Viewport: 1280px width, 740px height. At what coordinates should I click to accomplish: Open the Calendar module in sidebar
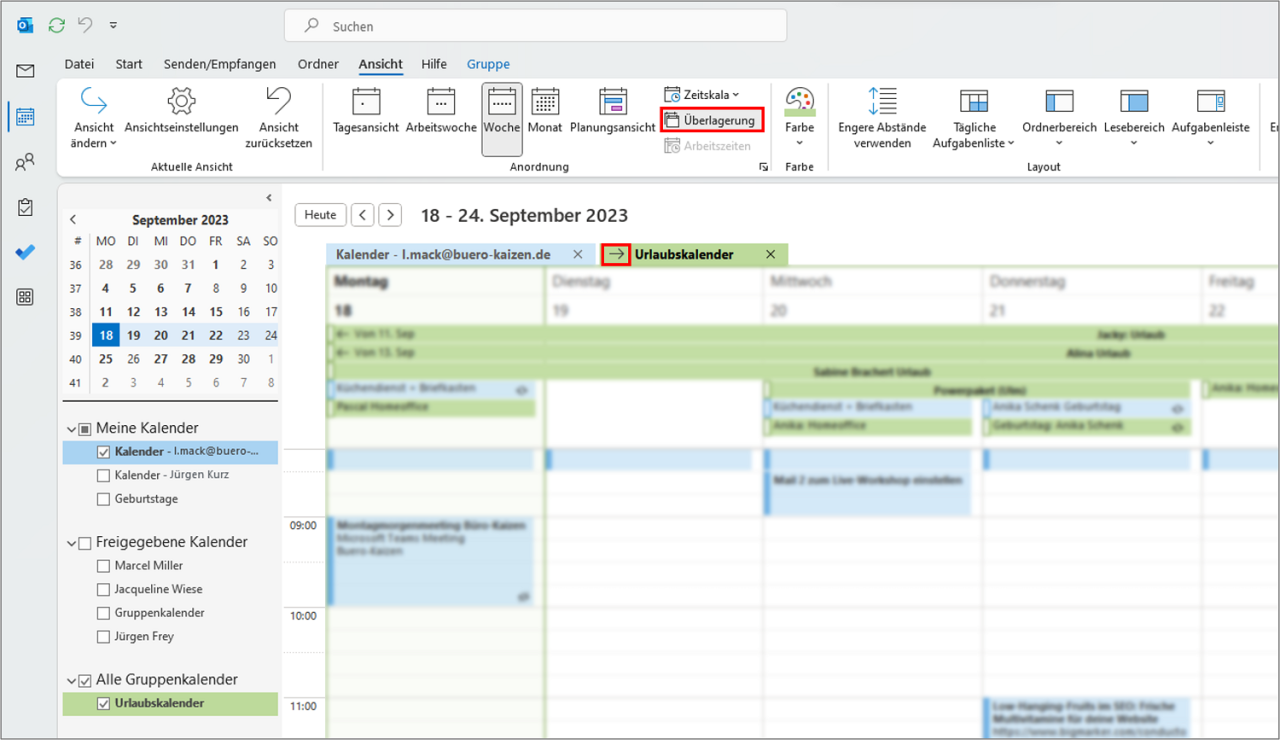(25, 116)
